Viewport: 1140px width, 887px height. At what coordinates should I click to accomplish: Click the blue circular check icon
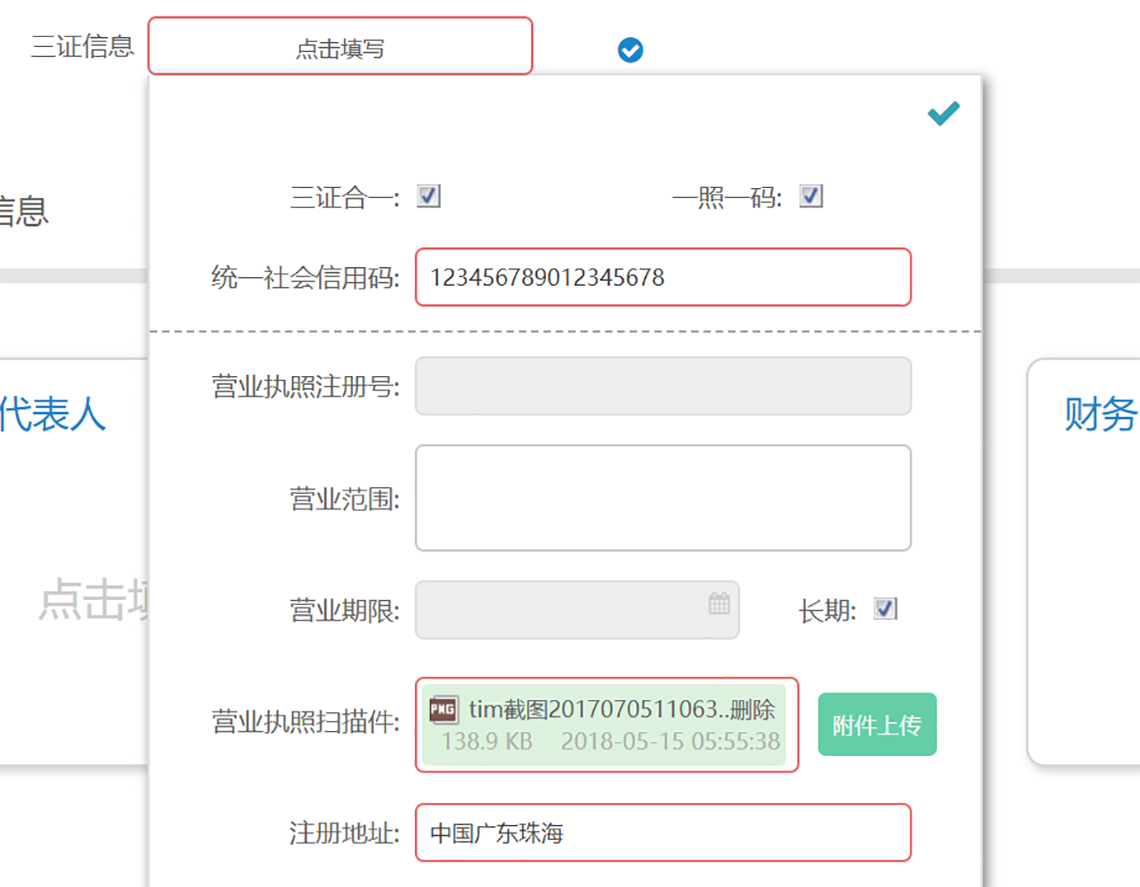click(x=630, y=49)
